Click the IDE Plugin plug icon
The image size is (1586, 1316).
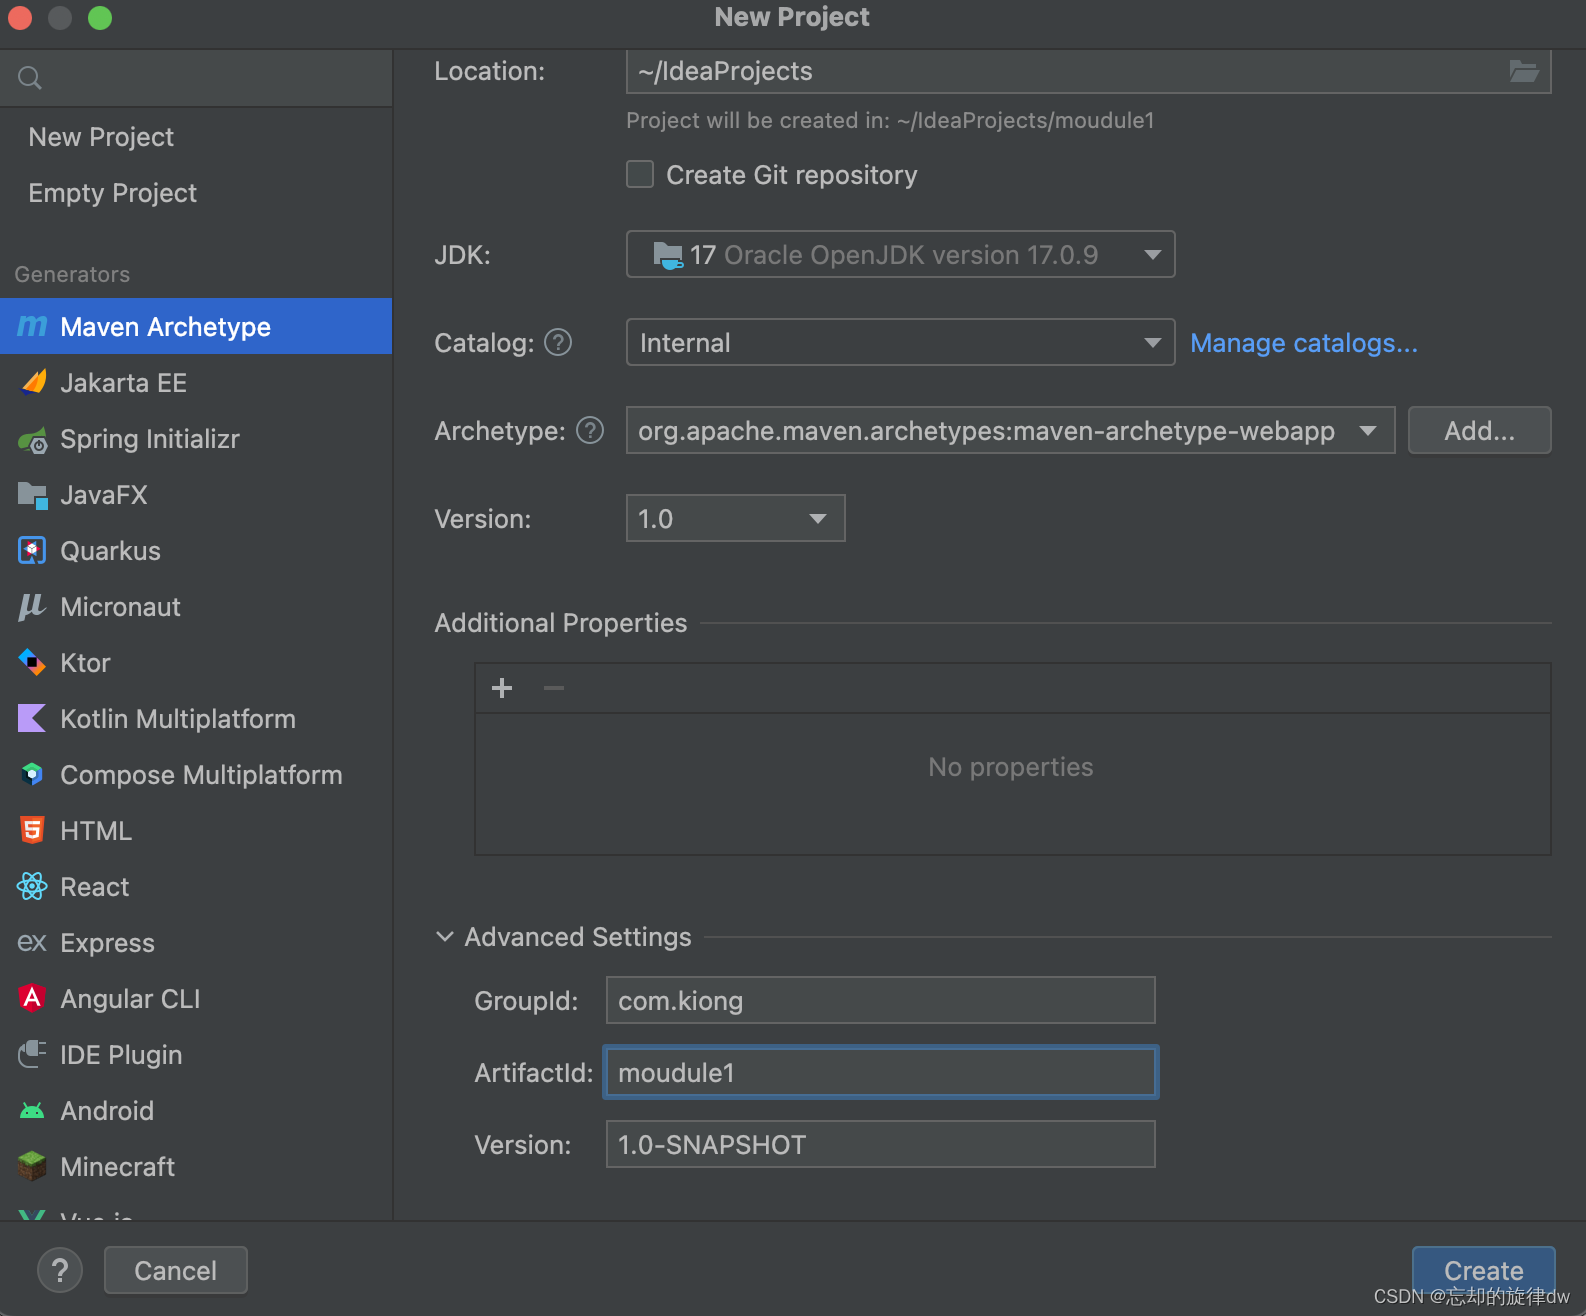coord(32,1054)
